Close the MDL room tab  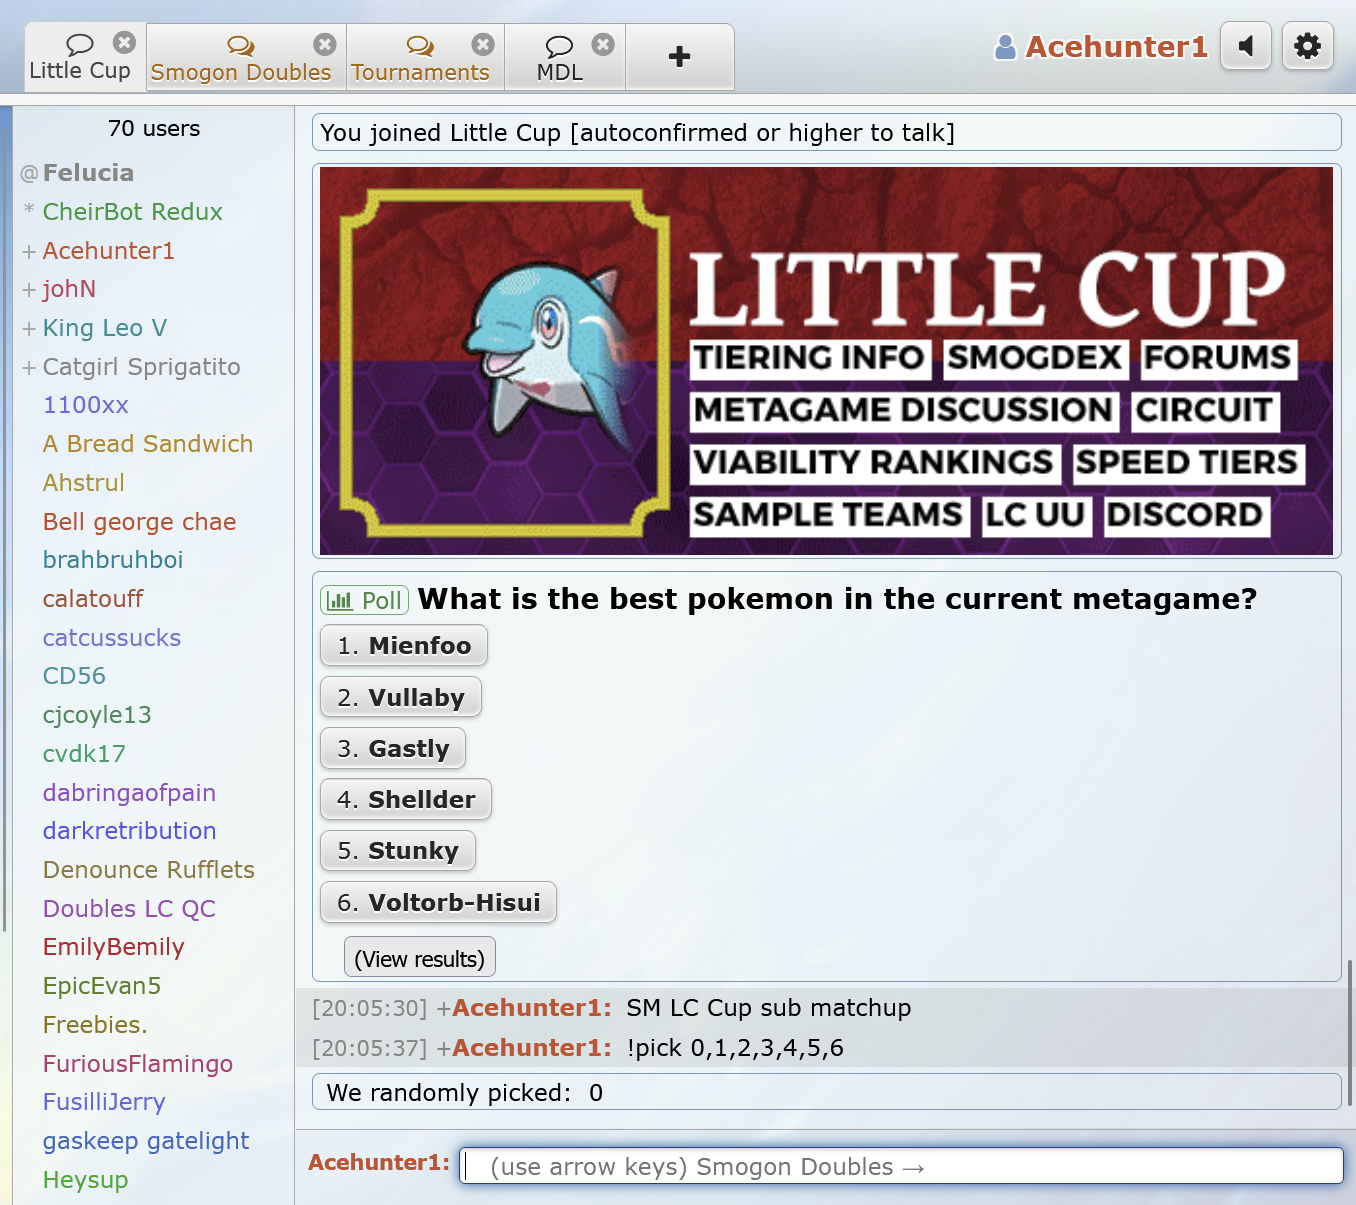coord(603,44)
